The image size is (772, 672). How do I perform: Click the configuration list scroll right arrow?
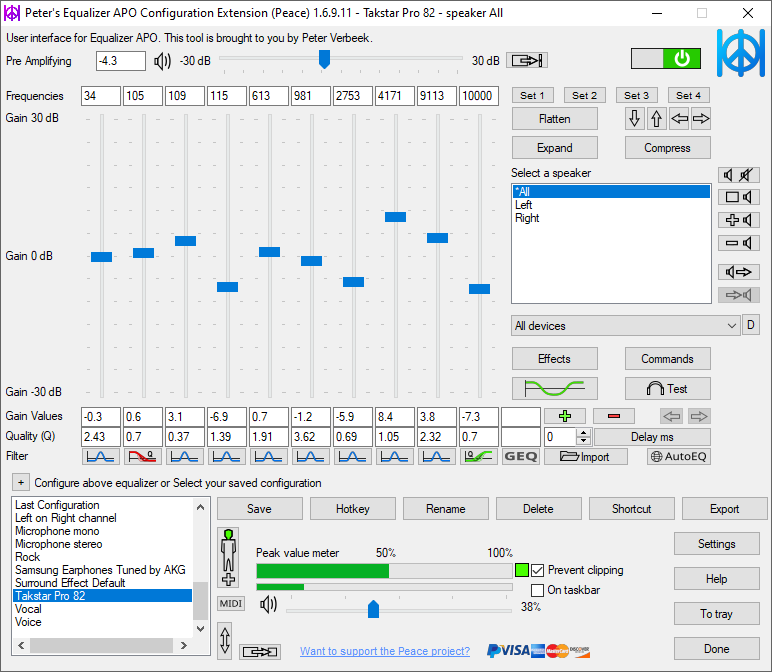click(x=184, y=645)
